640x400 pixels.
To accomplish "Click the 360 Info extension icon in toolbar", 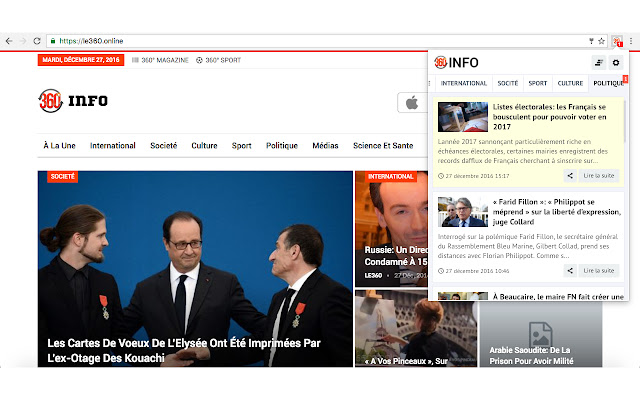I will [617, 41].
